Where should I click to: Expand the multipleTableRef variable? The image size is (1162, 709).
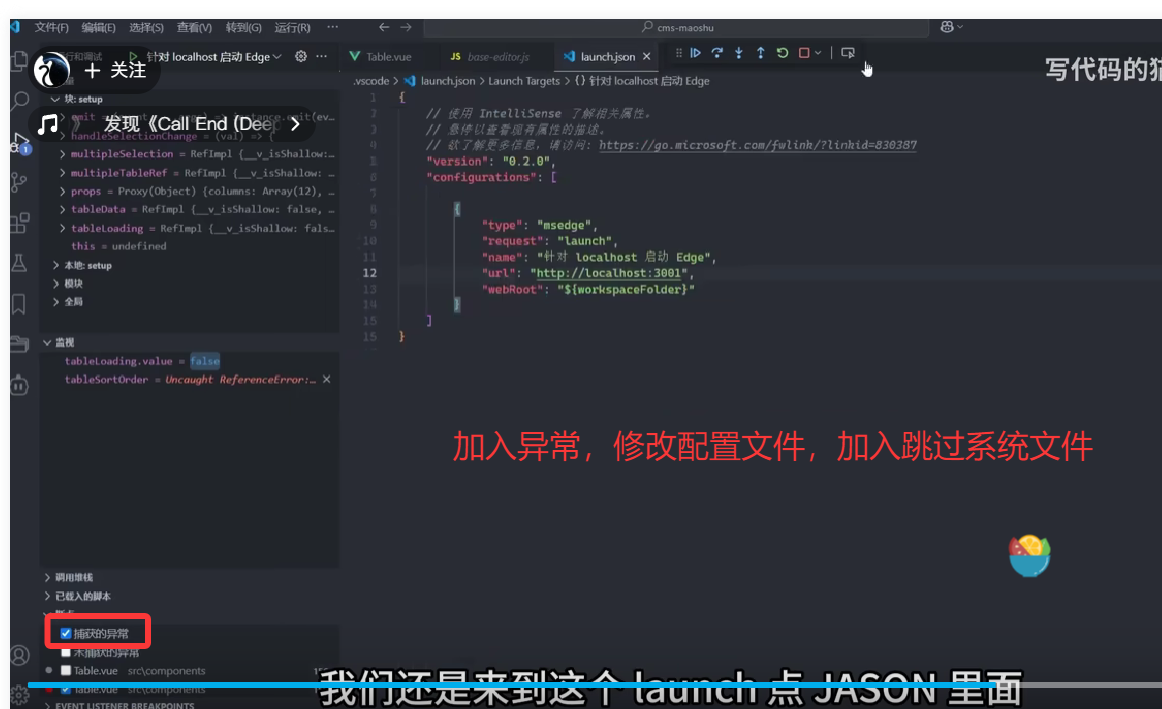pos(62,173)
